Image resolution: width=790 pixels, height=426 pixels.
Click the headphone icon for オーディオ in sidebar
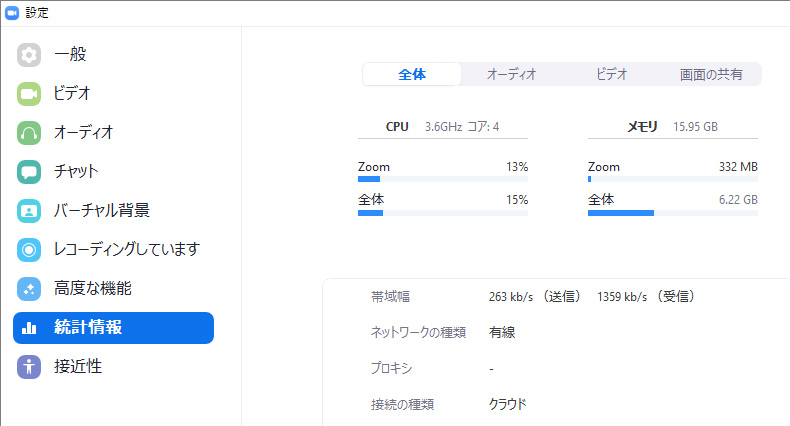[x=29, y=133]
